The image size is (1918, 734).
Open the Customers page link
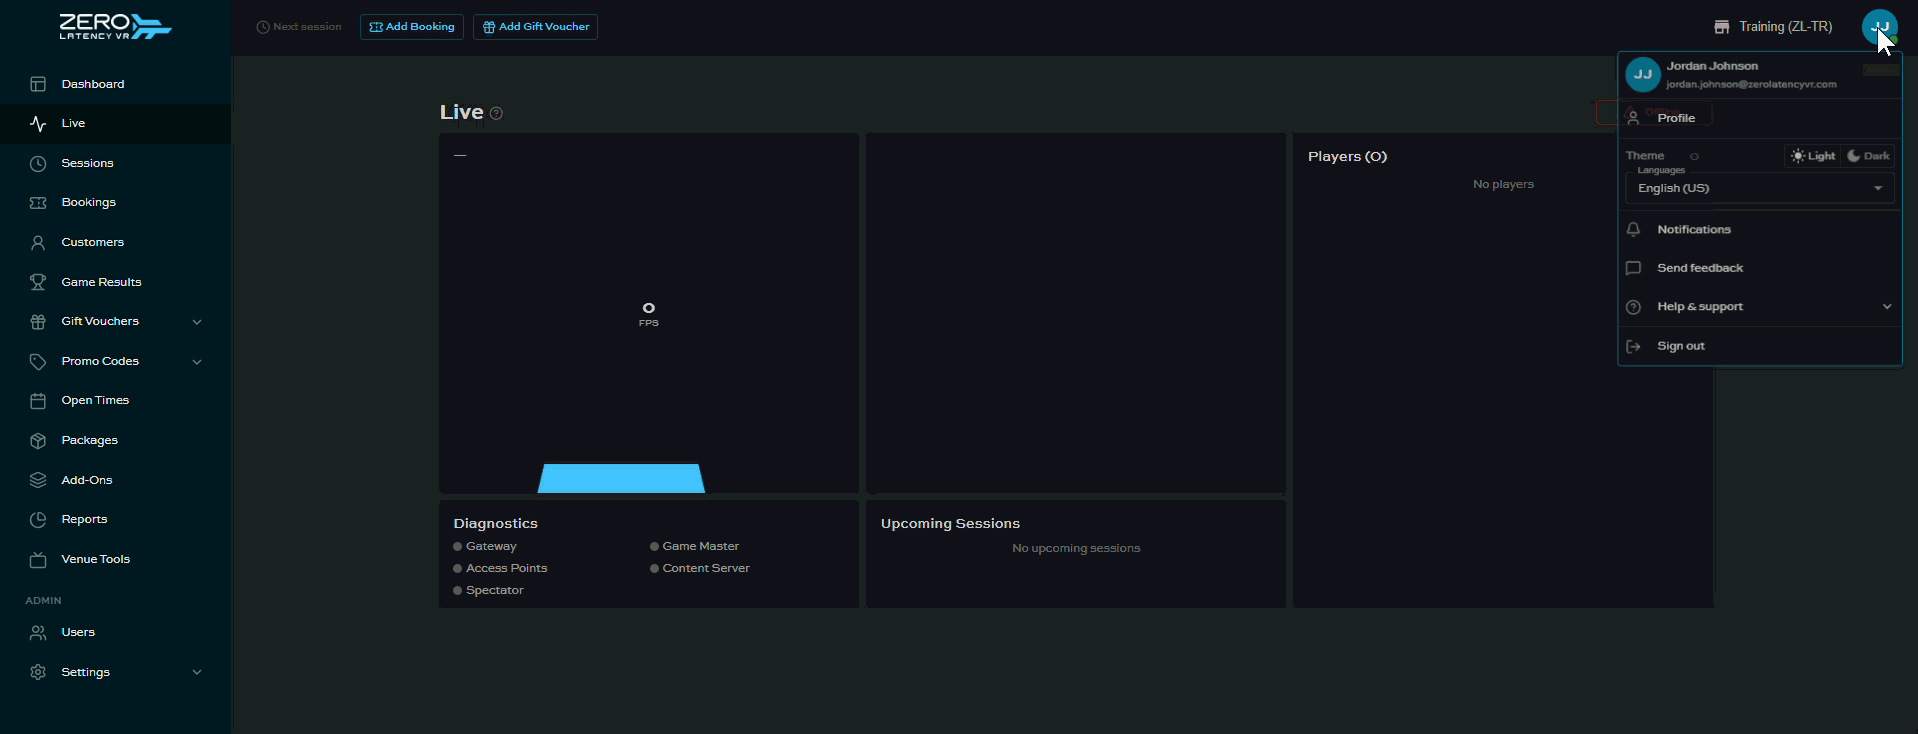(x=115, y=242)
